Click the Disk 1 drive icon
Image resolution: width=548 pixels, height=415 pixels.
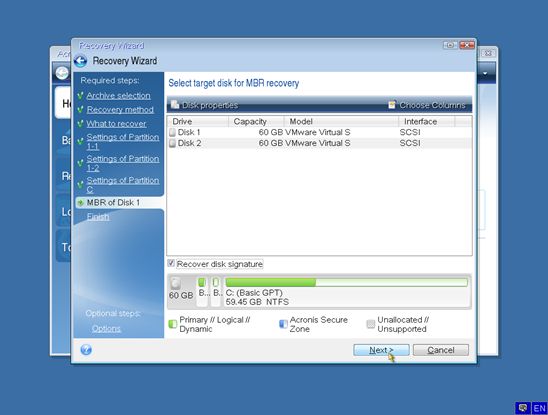pyautogui.click(x=172, y=133)
